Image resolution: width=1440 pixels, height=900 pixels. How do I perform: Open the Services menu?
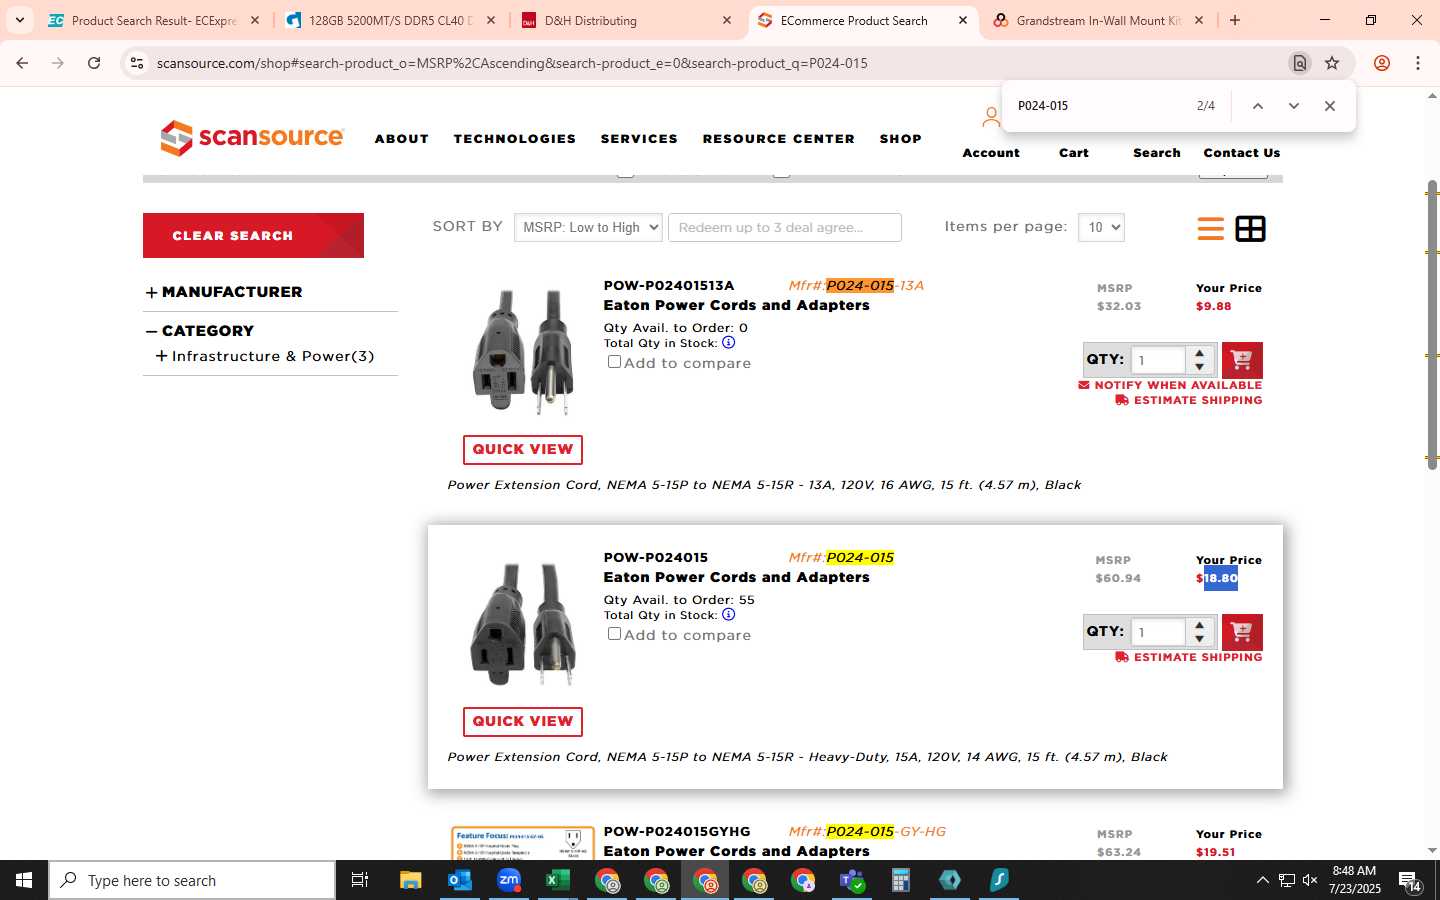click(x=639, y=139)
